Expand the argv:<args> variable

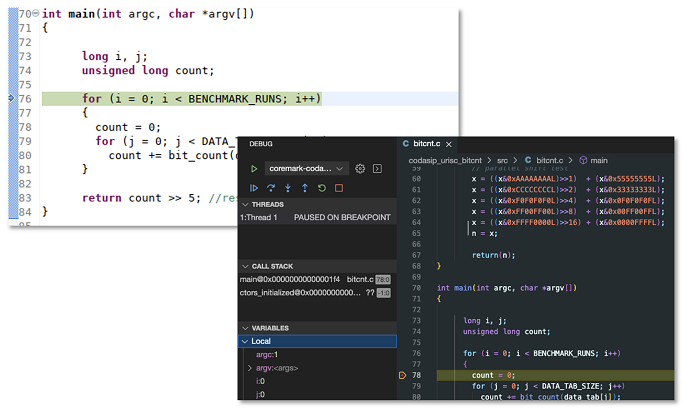tap(250, 368)
